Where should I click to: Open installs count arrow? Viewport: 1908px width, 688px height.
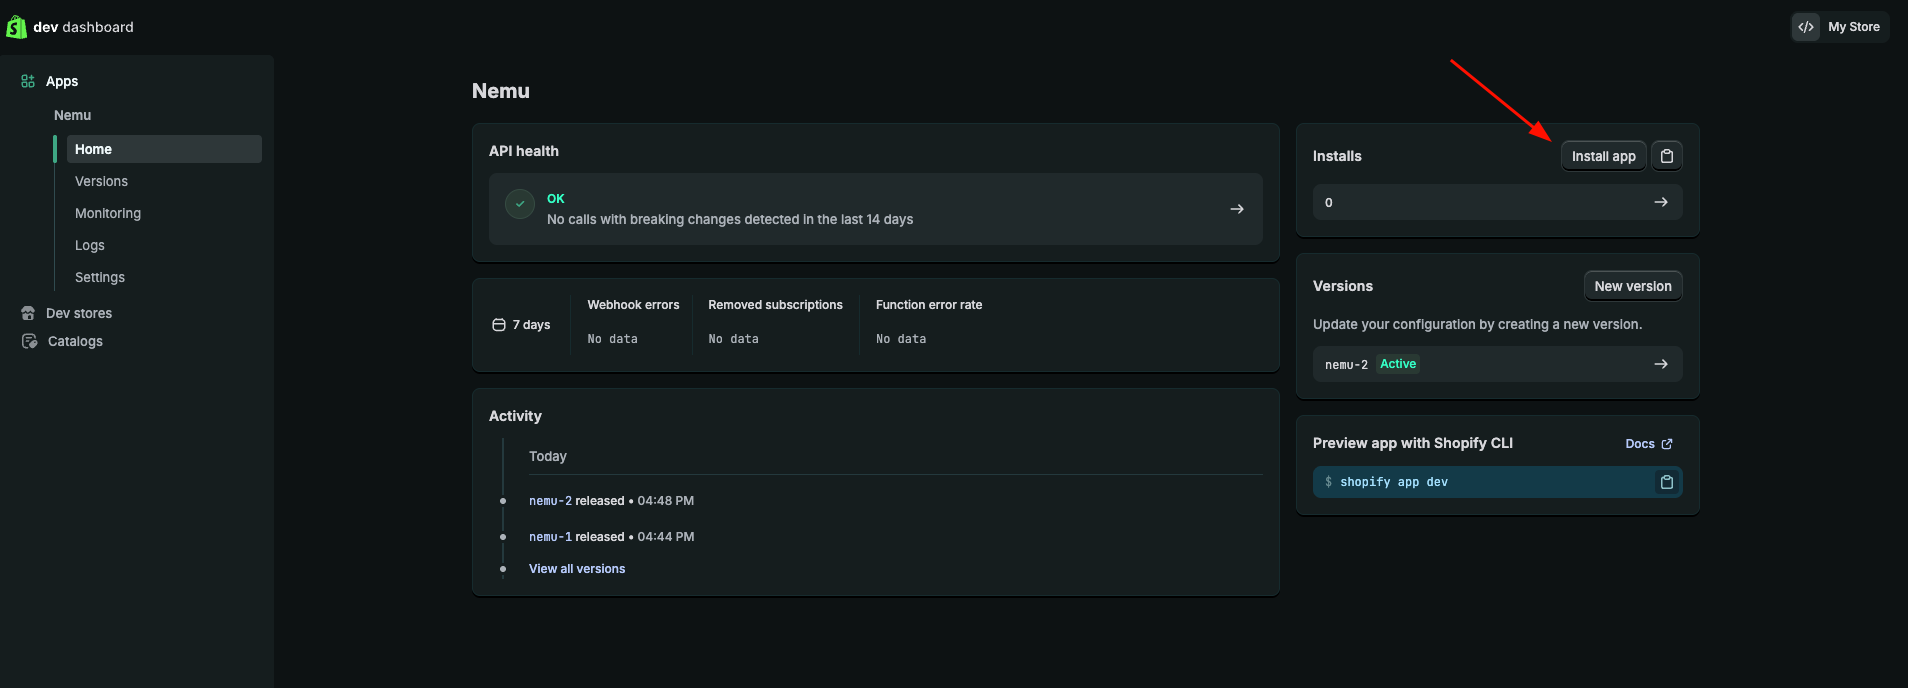click(1661, 202)
